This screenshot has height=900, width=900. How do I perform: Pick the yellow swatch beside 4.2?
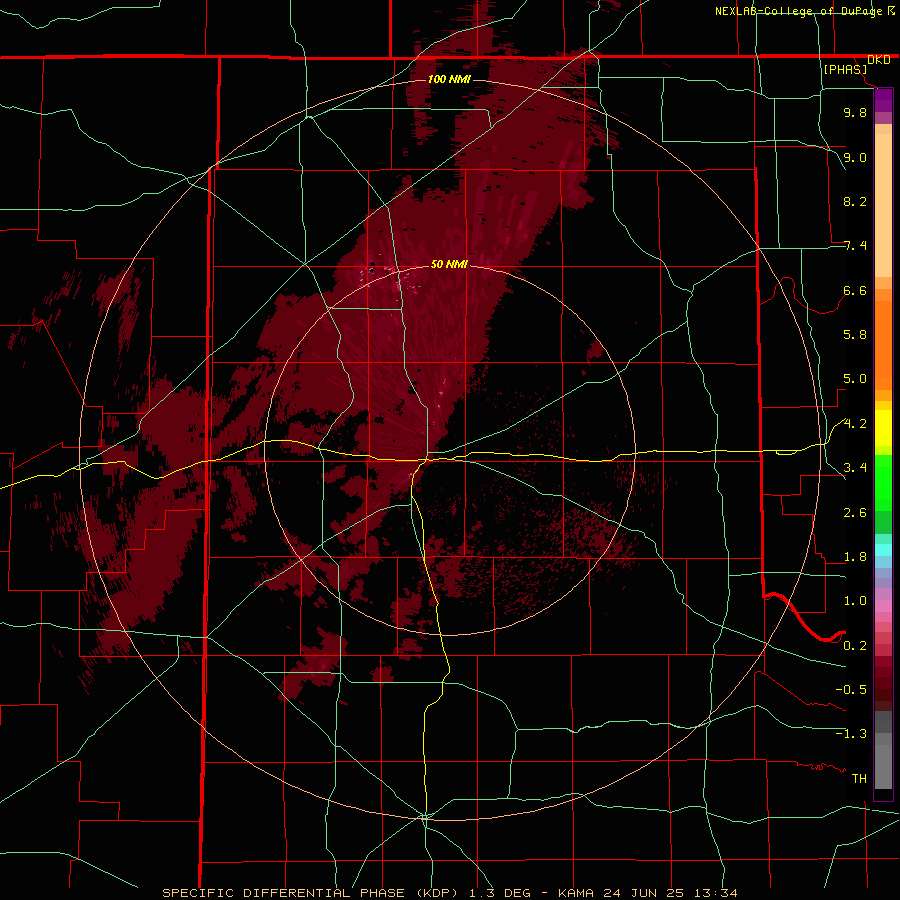pos(883,428)
